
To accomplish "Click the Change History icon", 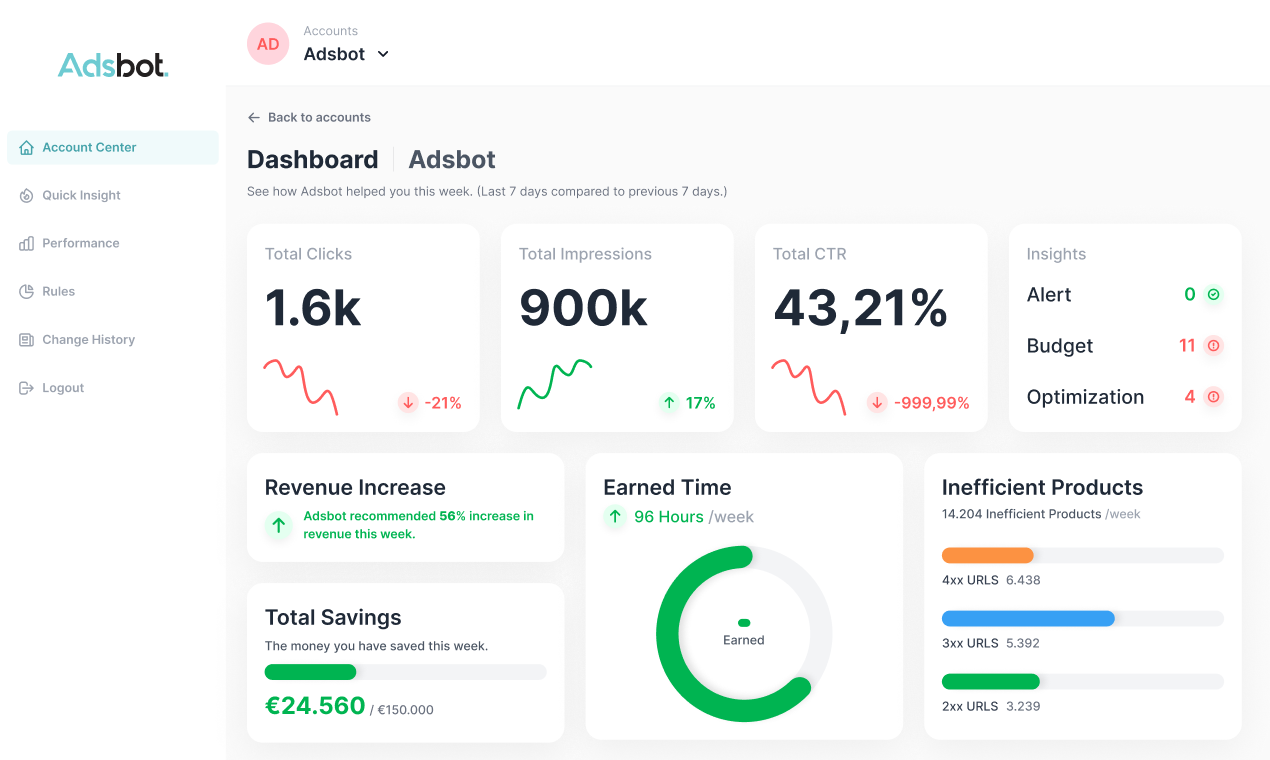I will (27, 340).
